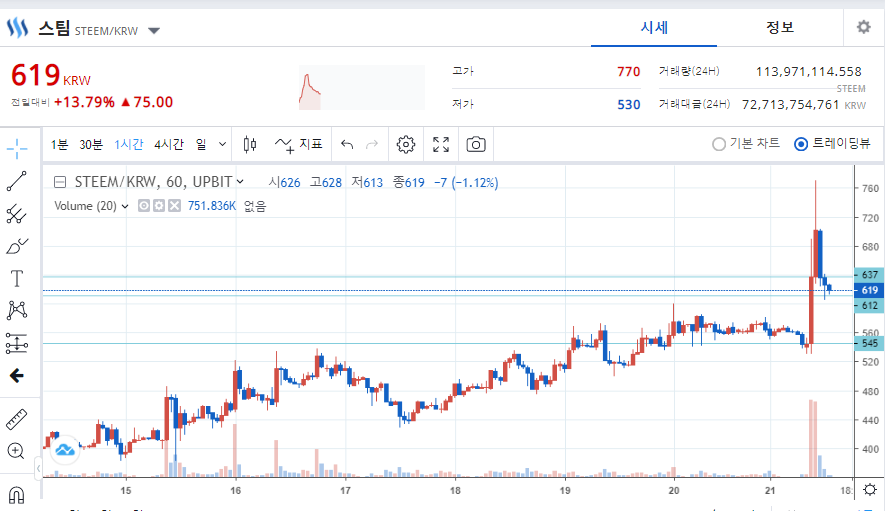Click the 637 price line label
This screenshot has height=511, width=885.
(x=869, y=274)
